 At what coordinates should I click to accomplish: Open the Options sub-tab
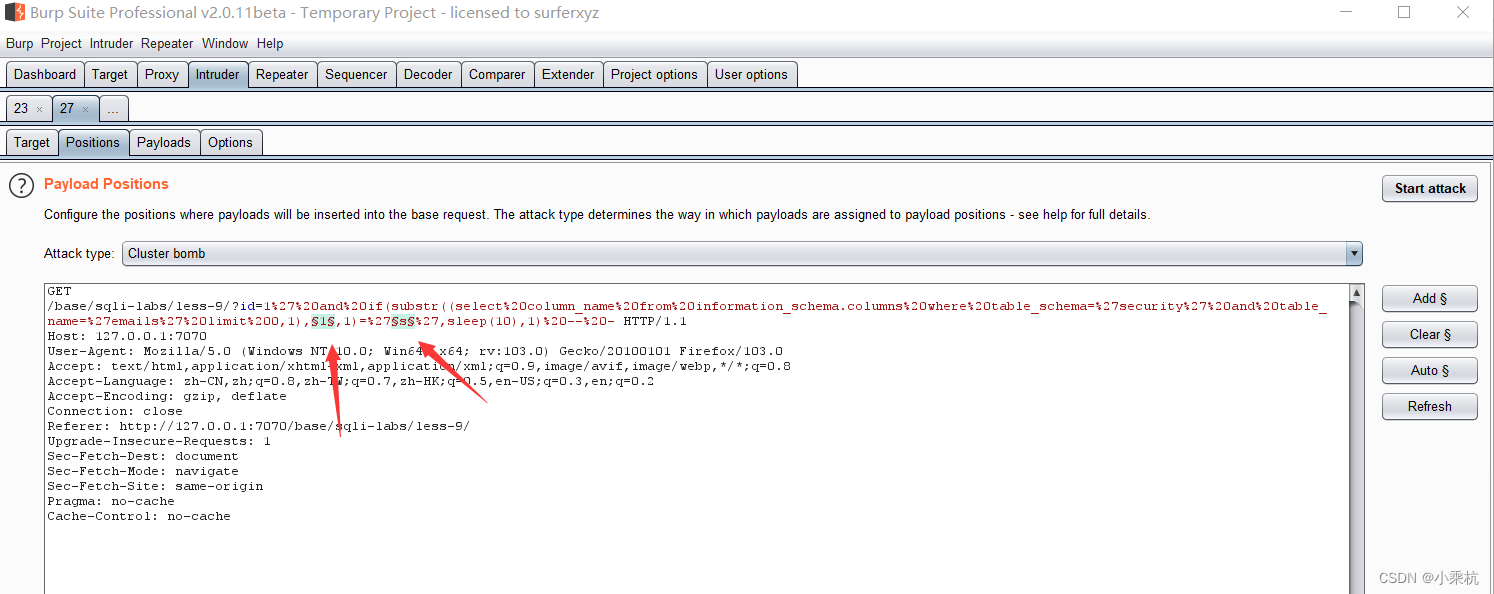click(x=231, y=143)
